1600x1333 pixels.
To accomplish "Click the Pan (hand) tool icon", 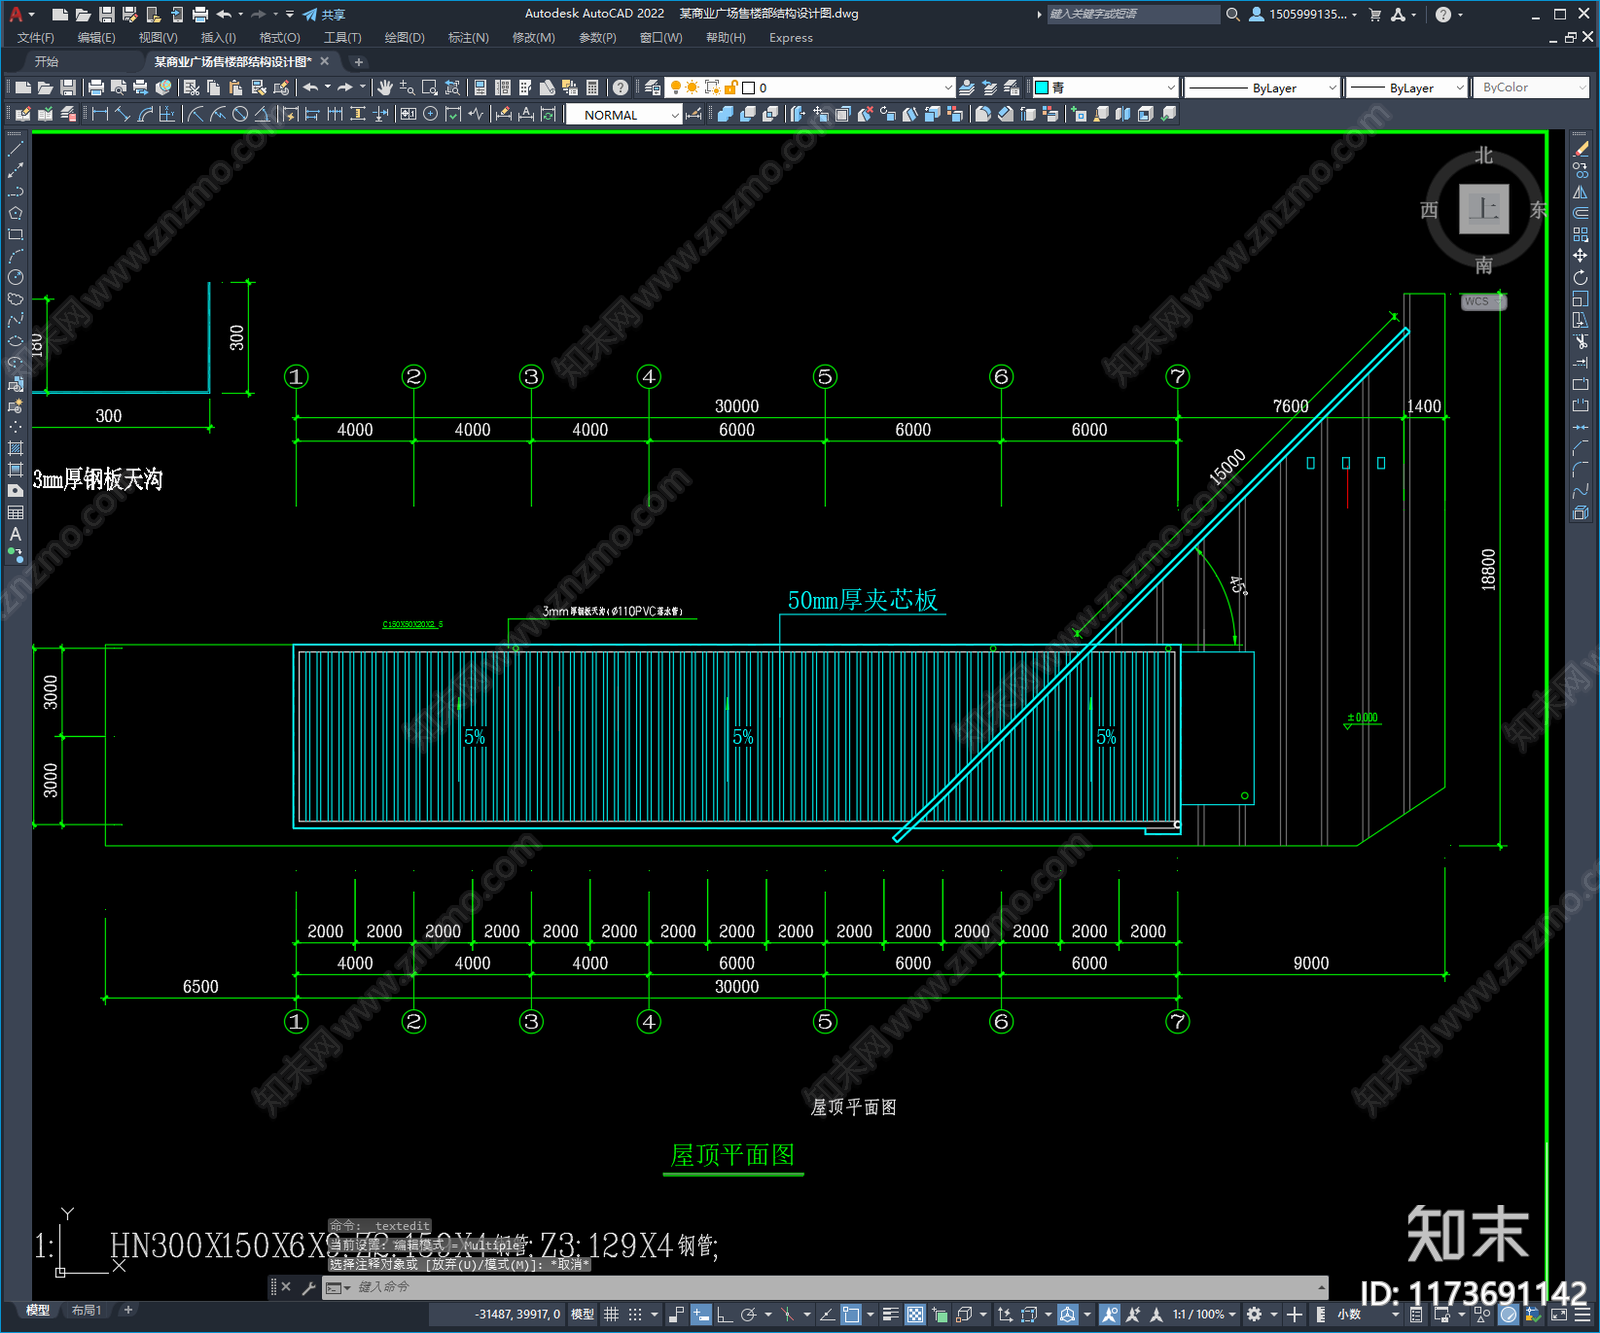I will point(385,88).
